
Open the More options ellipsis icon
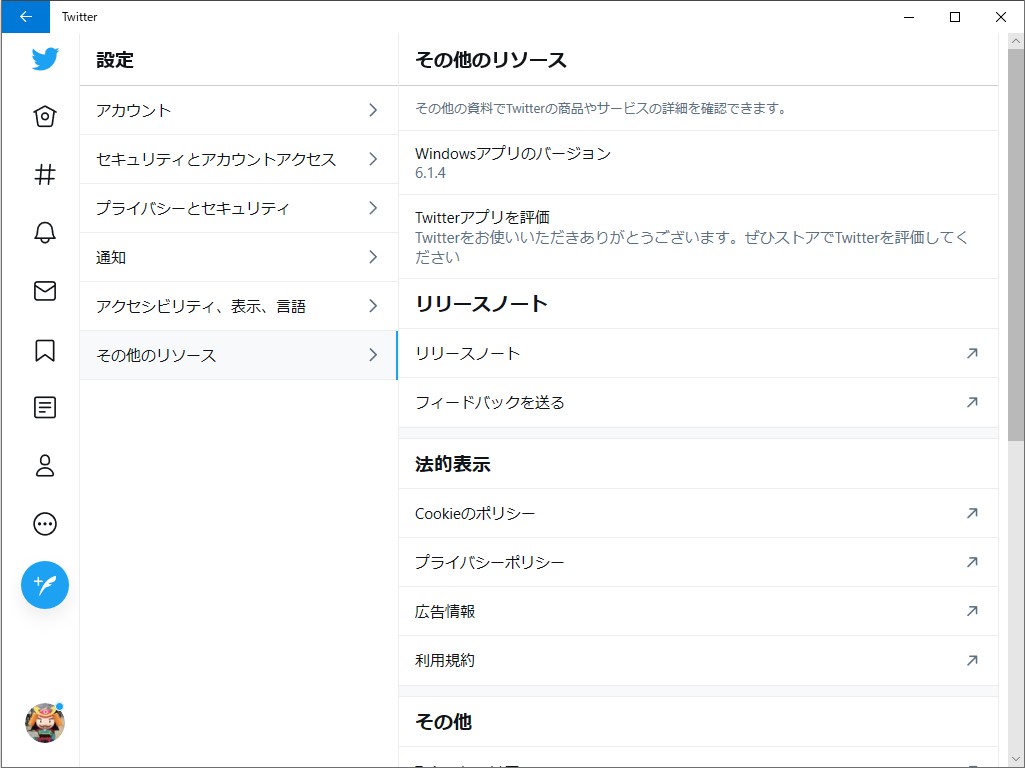click(44, 523)
